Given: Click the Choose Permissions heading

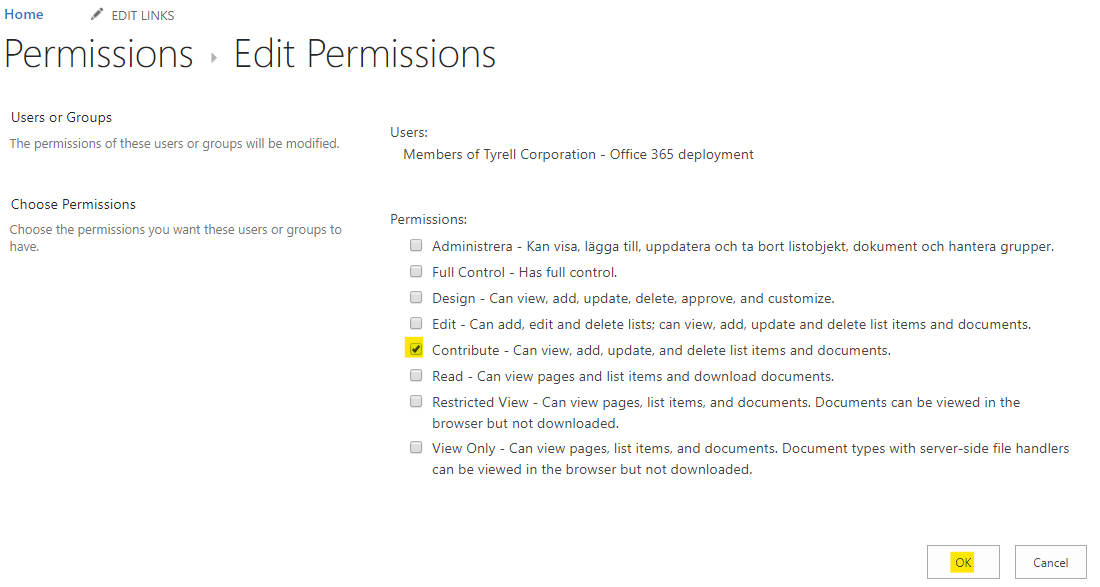Looking at the screenshot, I should (x=74, y=203).
